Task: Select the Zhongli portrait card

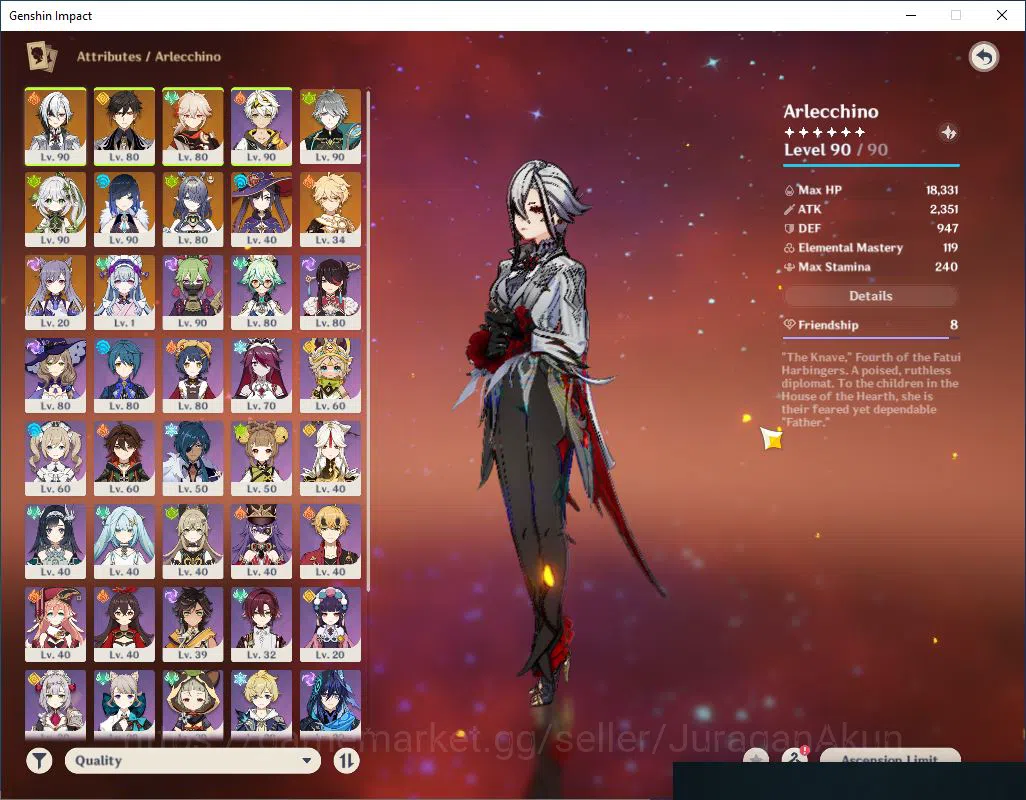Action: [x=124, y=126]
